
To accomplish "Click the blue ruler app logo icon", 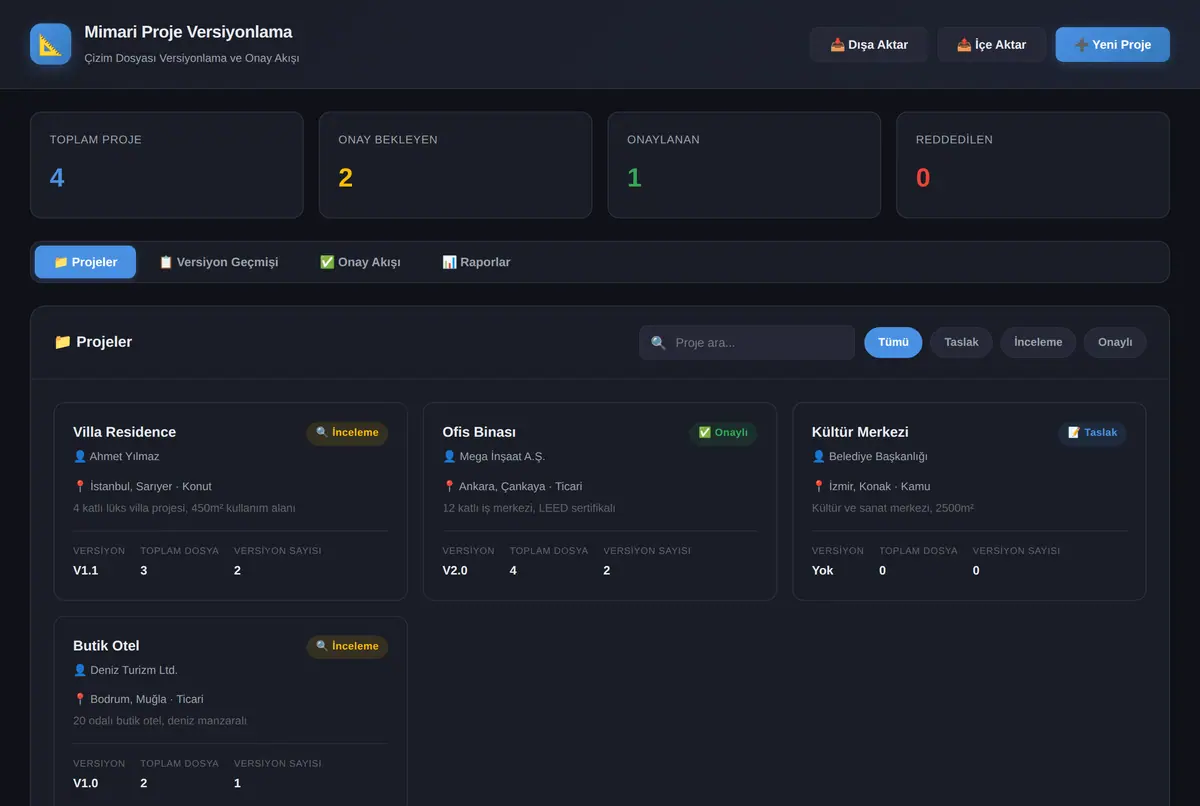I will point(51,44).
